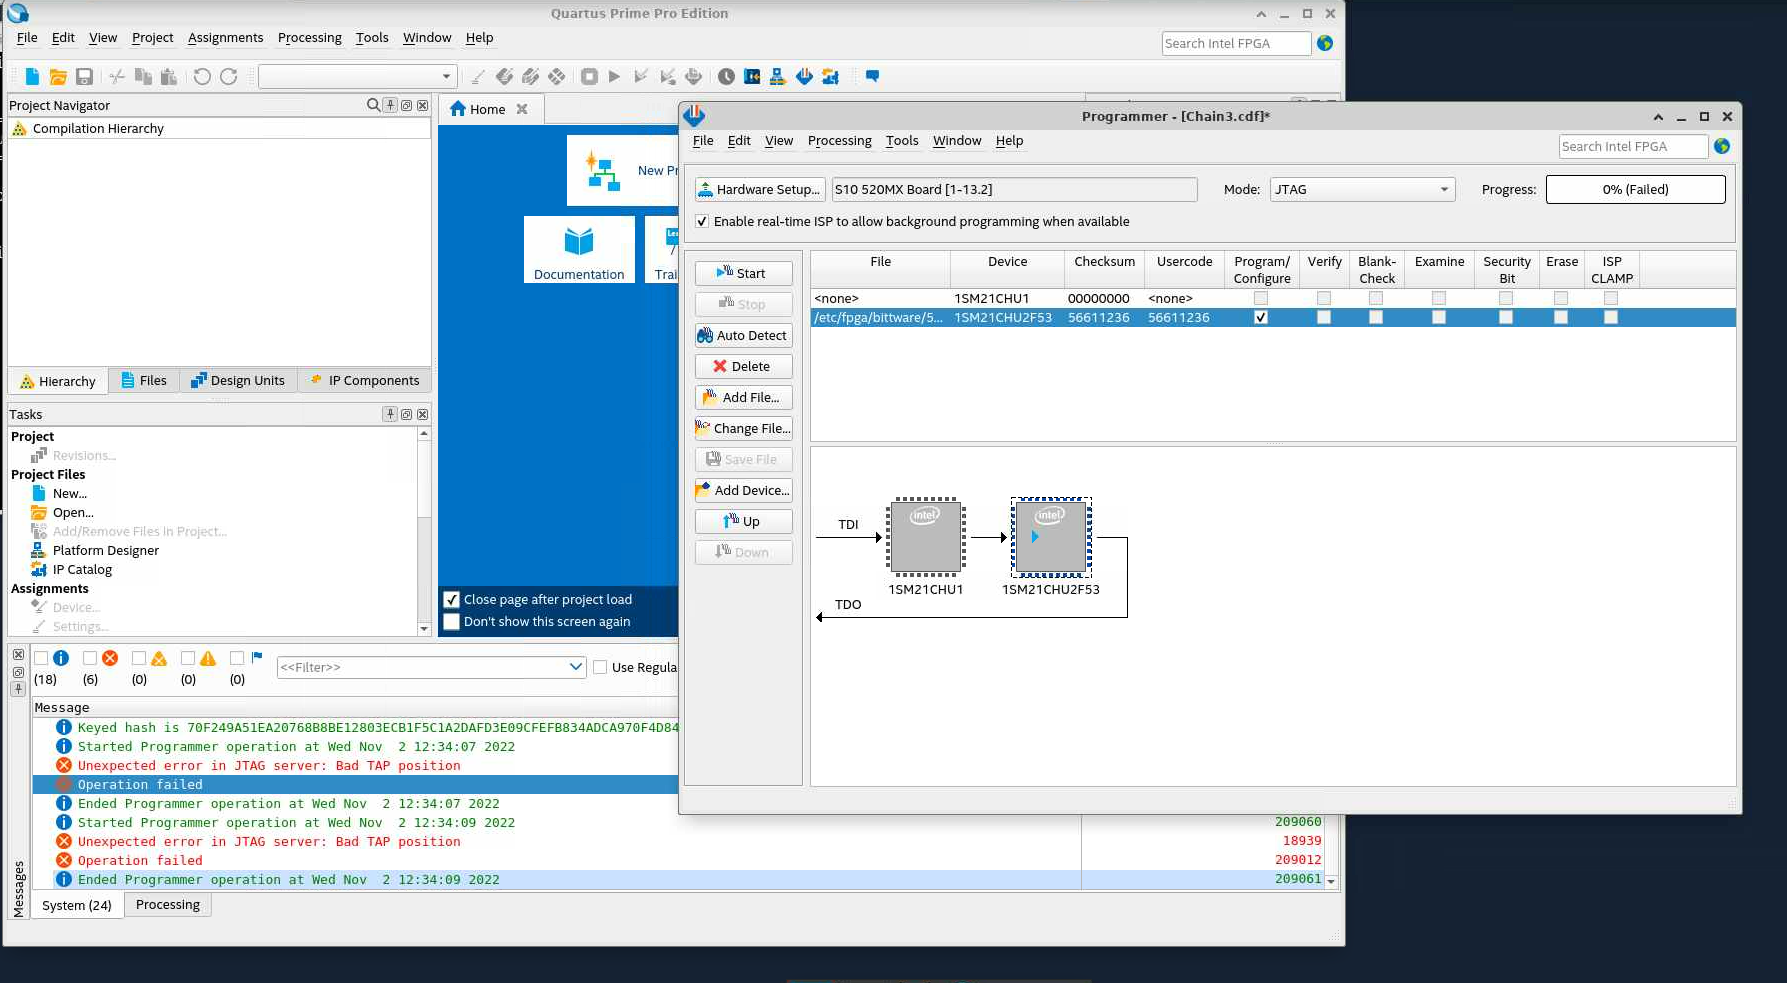Toggle Close page after project load checkbox
The image size is (1787, 983).
[452, 600]
